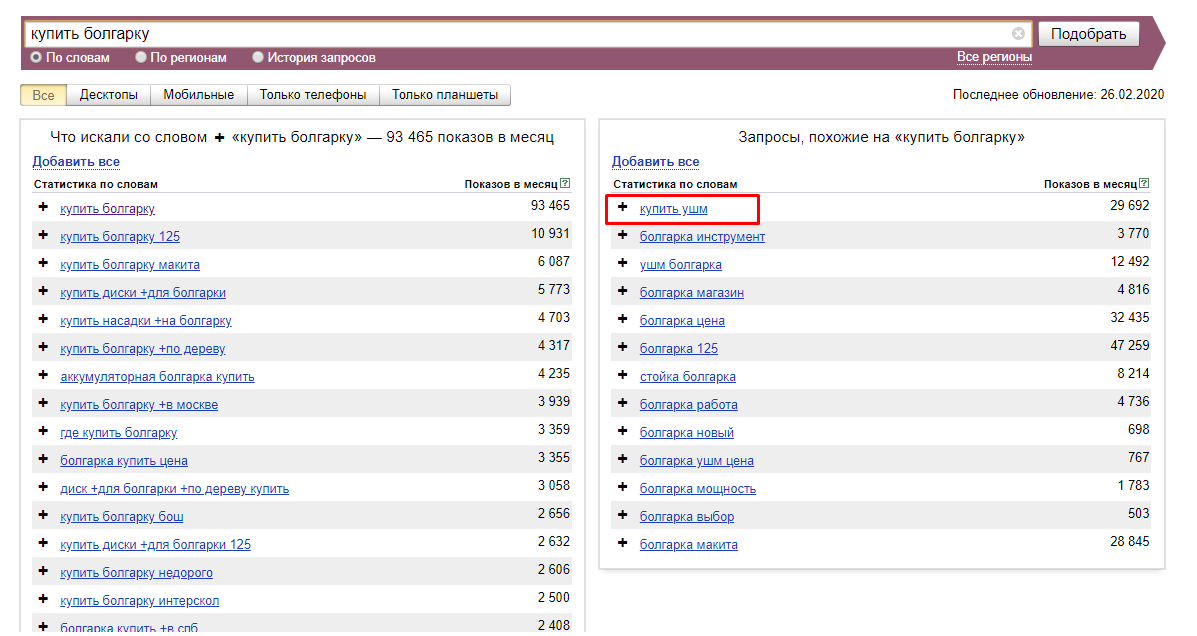Add купить болгарку макита via plus icon
This screenshot has width=1197, height=636.
[44, 263]
